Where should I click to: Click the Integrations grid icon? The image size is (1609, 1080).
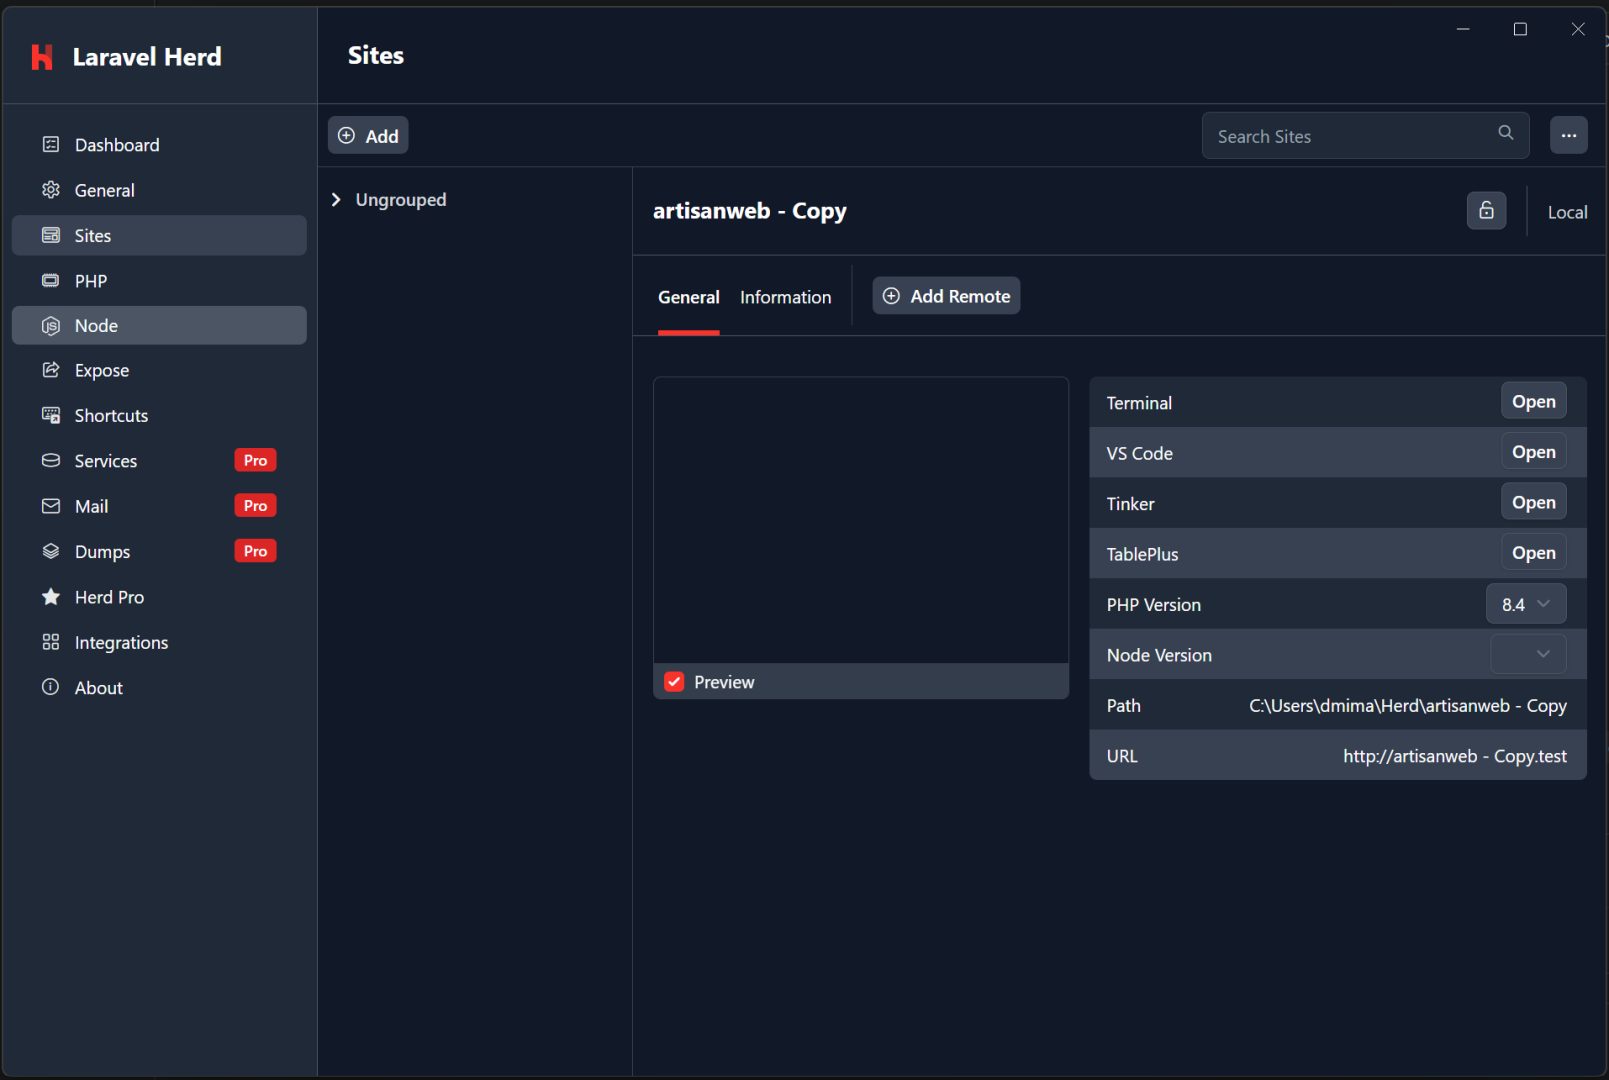(x=51, y=642)
